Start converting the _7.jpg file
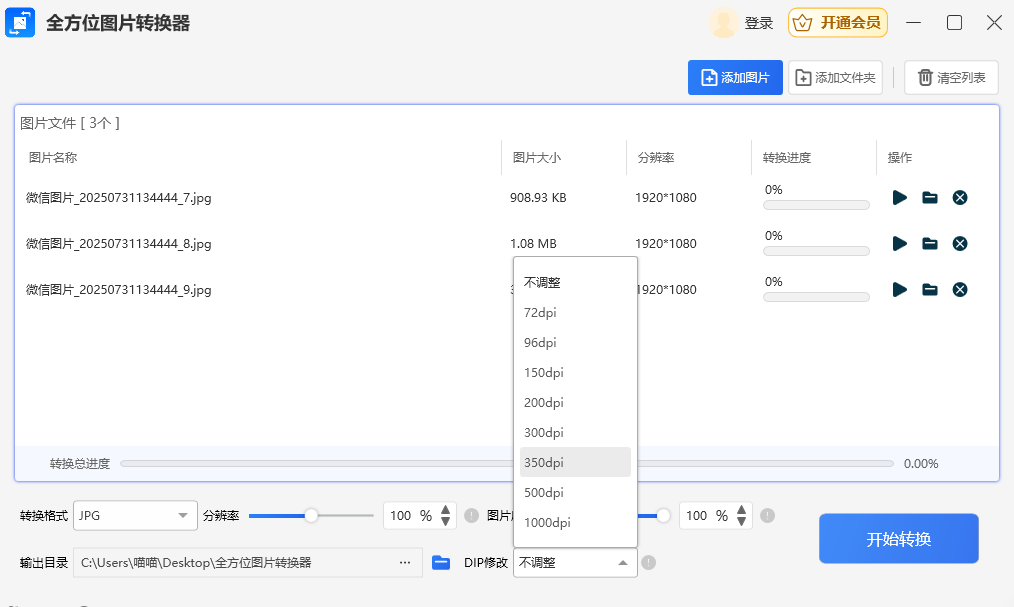 click(899, 198)
